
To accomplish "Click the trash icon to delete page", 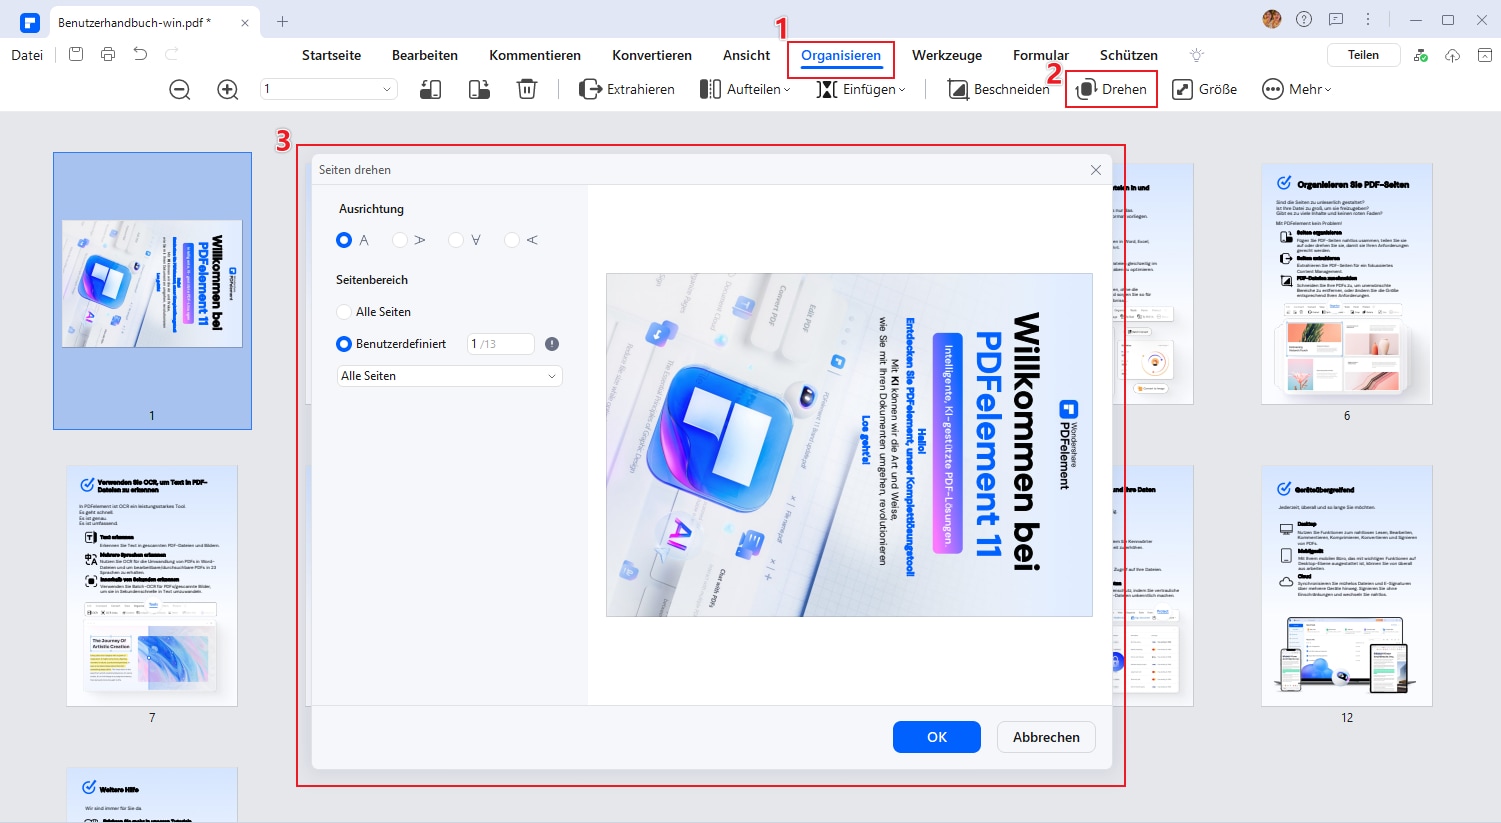I will tap(527, 89).
